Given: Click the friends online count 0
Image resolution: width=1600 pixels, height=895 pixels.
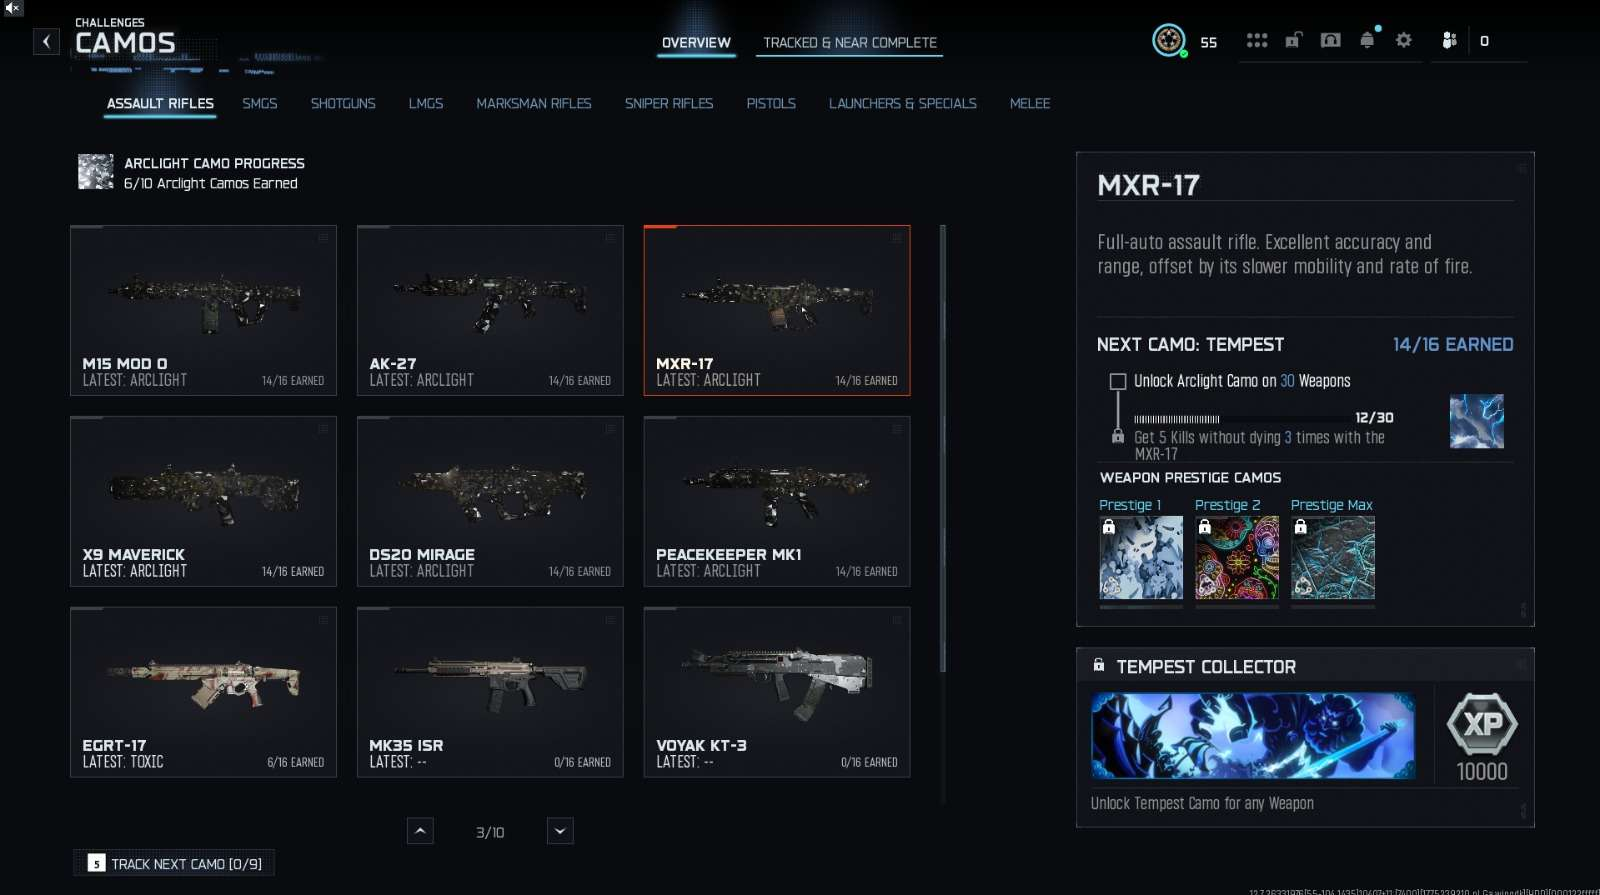Looking at the screenshot, I should tap(1484, 41).
